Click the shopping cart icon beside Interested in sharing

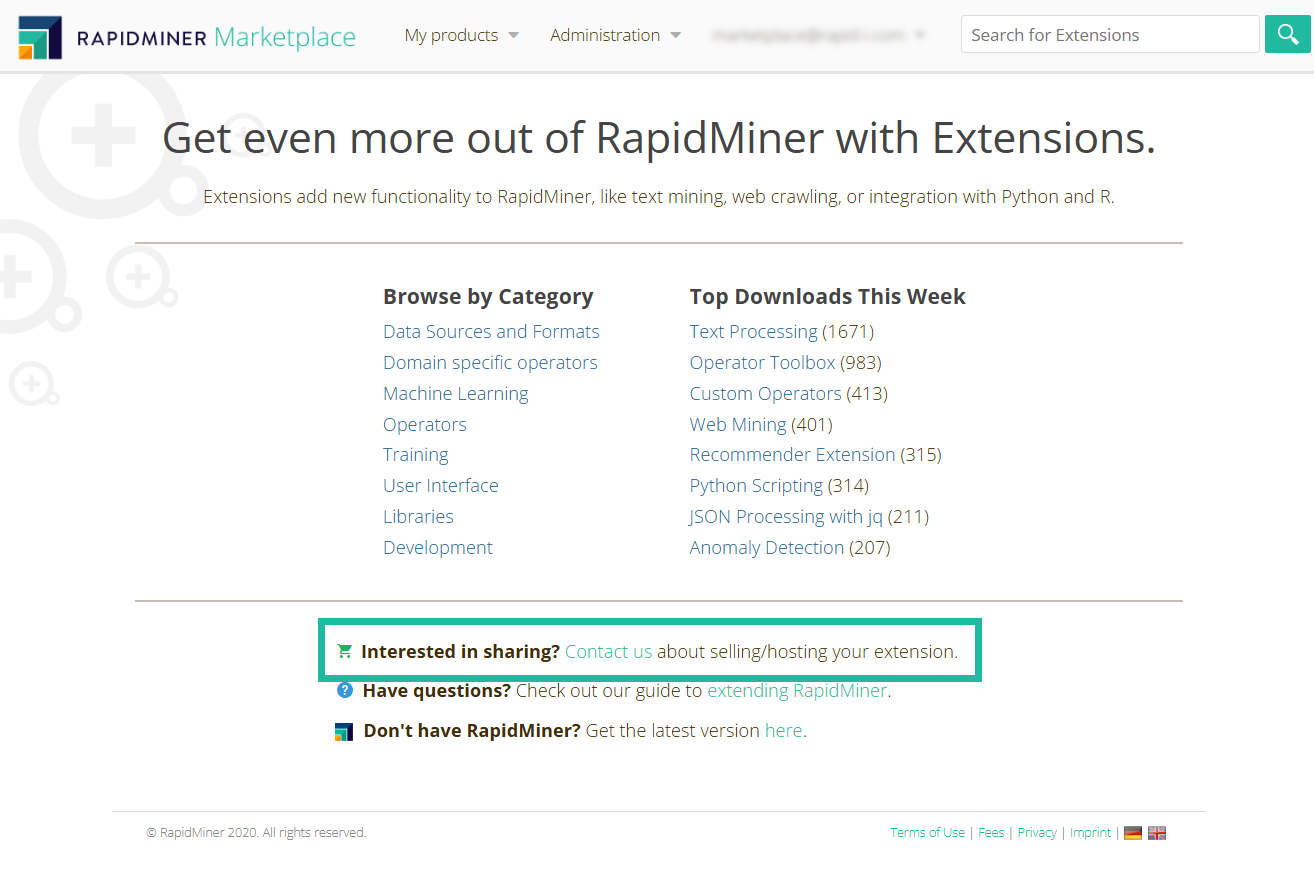coord(344,650)
